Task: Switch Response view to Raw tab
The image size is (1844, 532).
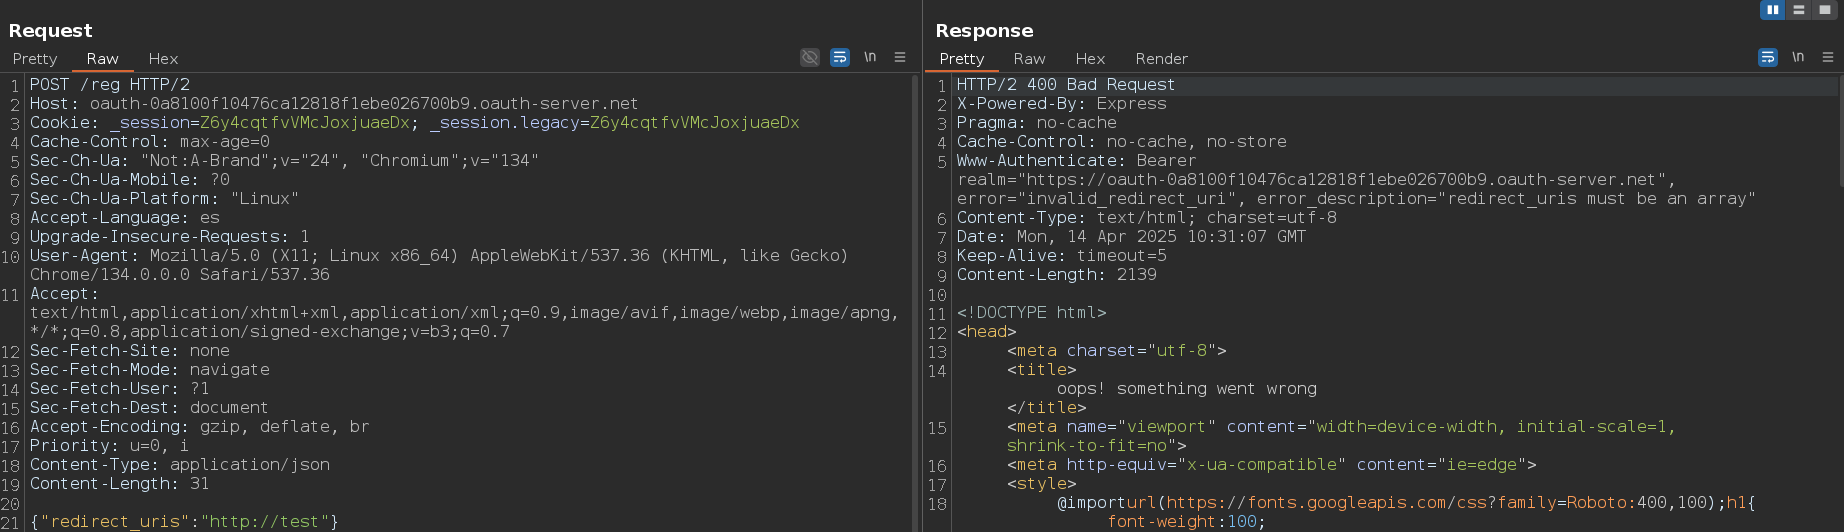Action: click(1029, 59)
